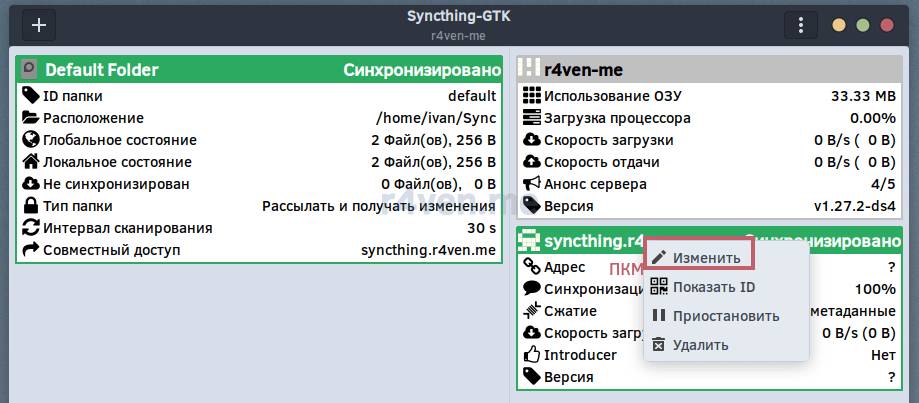Choose Показать ID from context menu
The width and height of the screenshot is (919, 403).
[713, 287]
